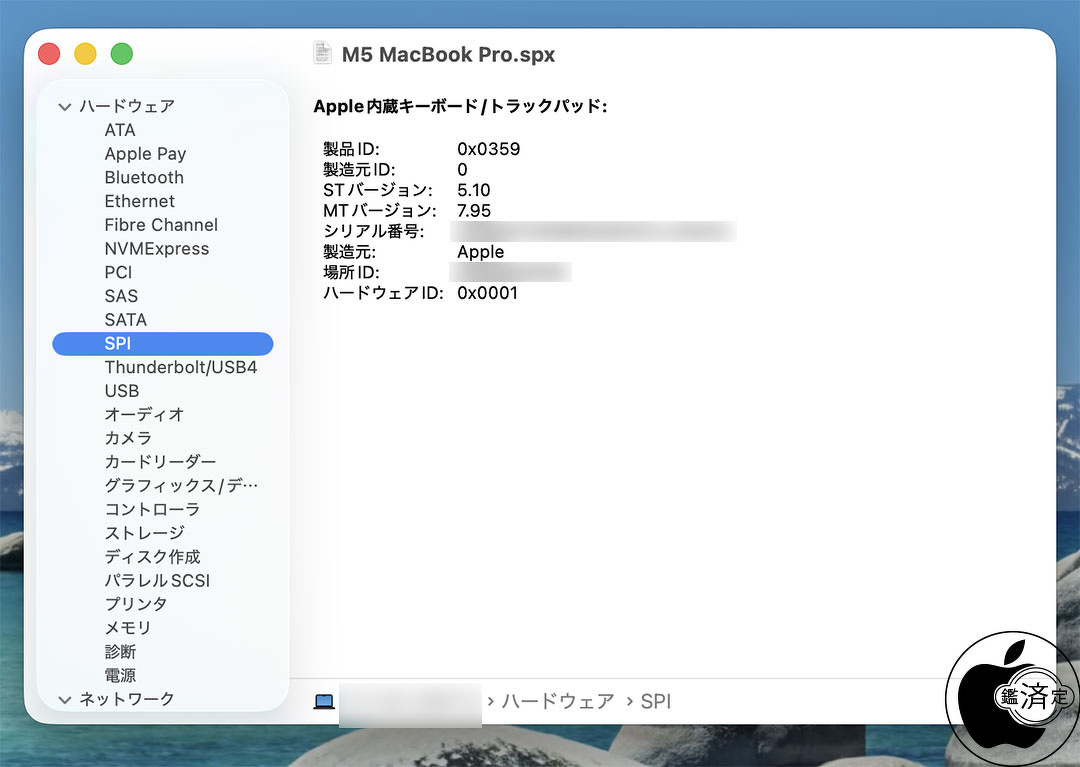
Task: Collapse the ハードウェア section
Action: tap(65, 106)
